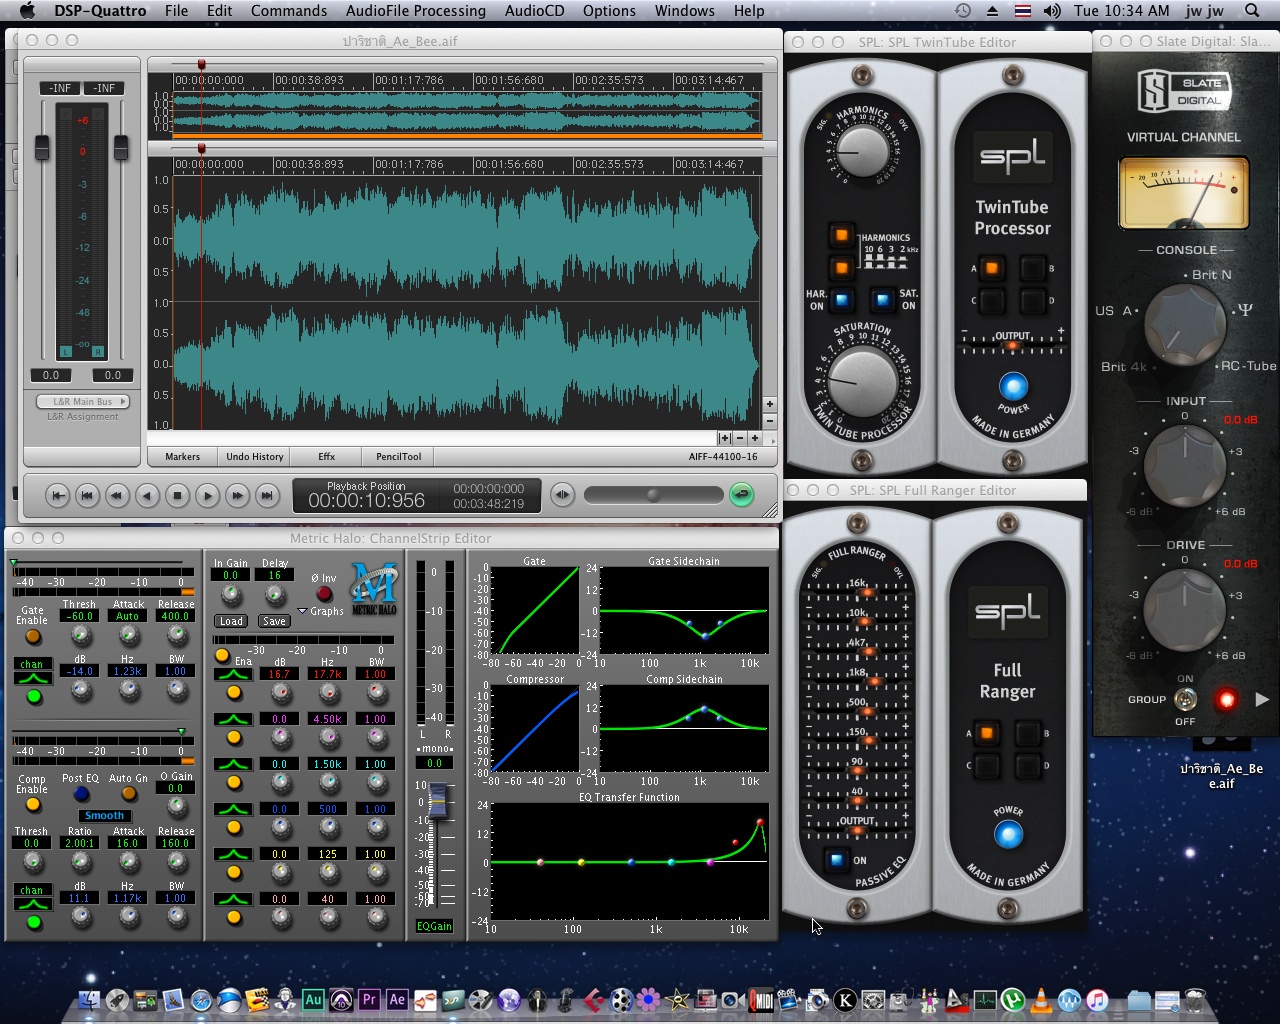Open the L&R Main Bus dropdown
The height and width of the screenshot is (1024, 1280).
[83, 402]
